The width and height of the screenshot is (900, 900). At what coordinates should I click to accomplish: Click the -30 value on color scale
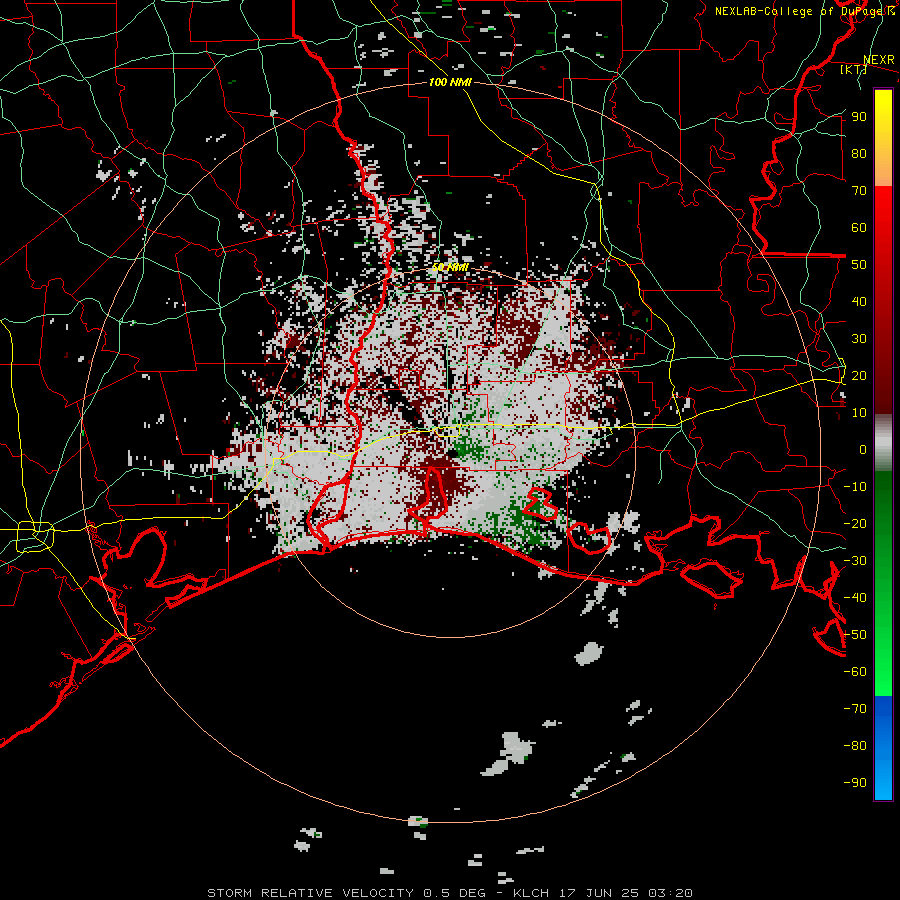point(855,561)
